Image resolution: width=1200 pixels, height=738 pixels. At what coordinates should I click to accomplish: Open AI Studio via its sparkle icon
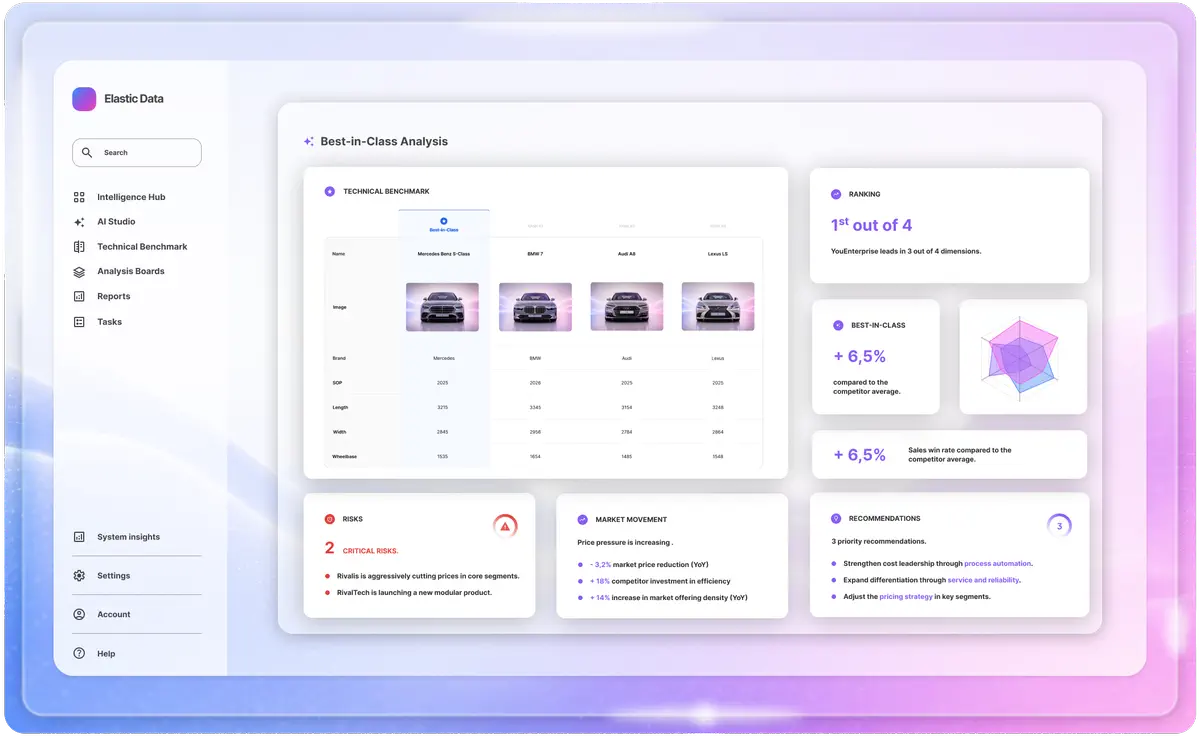(79, 222)
